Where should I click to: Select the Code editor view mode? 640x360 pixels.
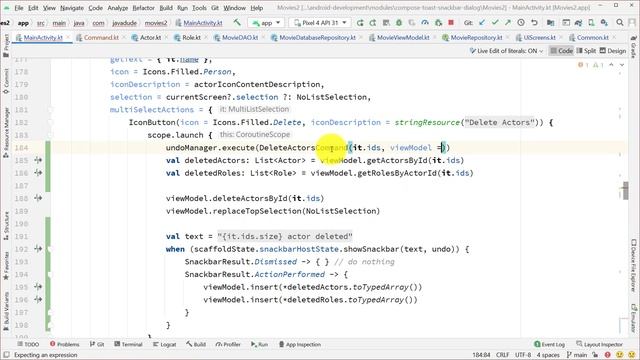561,51
